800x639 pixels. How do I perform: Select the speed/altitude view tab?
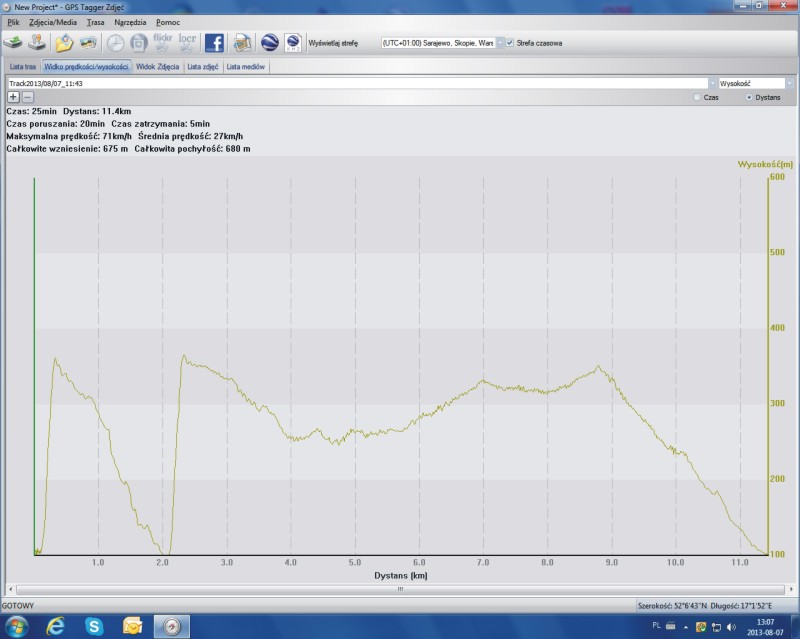pos(86,67)
